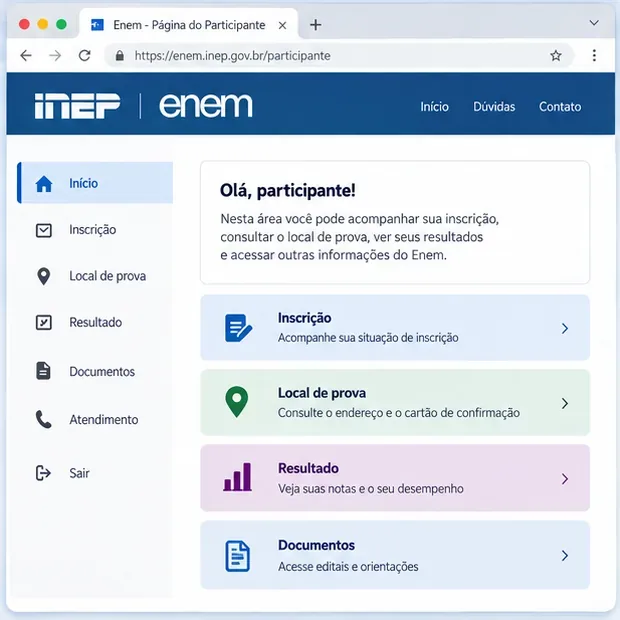Click the green maximize window button
The width and height of the screenshot is (620, 620).
(61, 24)
